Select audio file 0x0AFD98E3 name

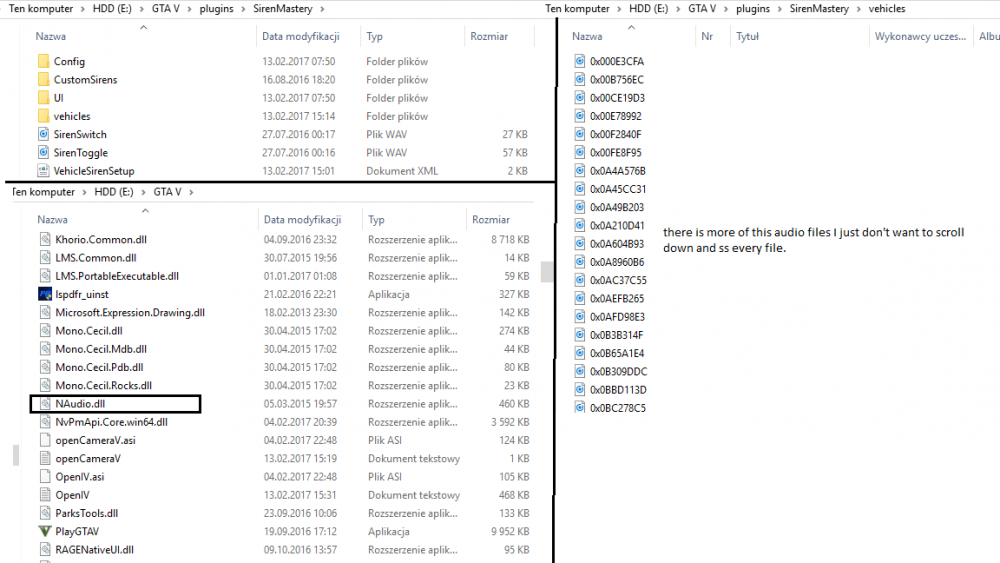click(x=617, y=317)
